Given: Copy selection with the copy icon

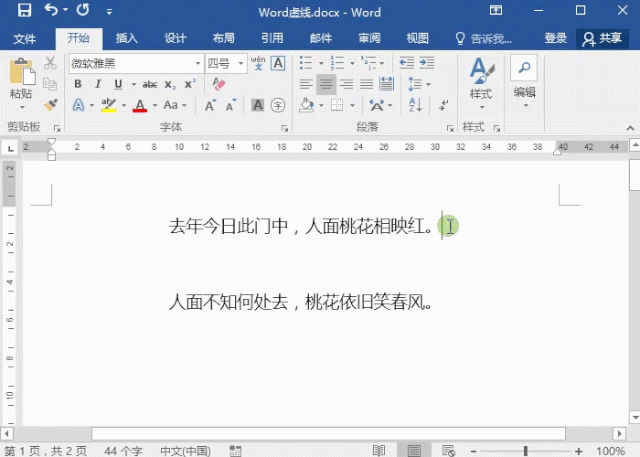Looking at the screenshot, I should [50, 84].
